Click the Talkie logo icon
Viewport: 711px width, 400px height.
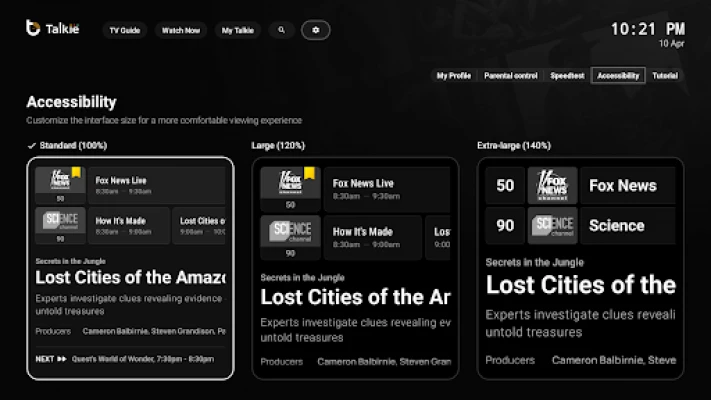(x=33, y=29)
